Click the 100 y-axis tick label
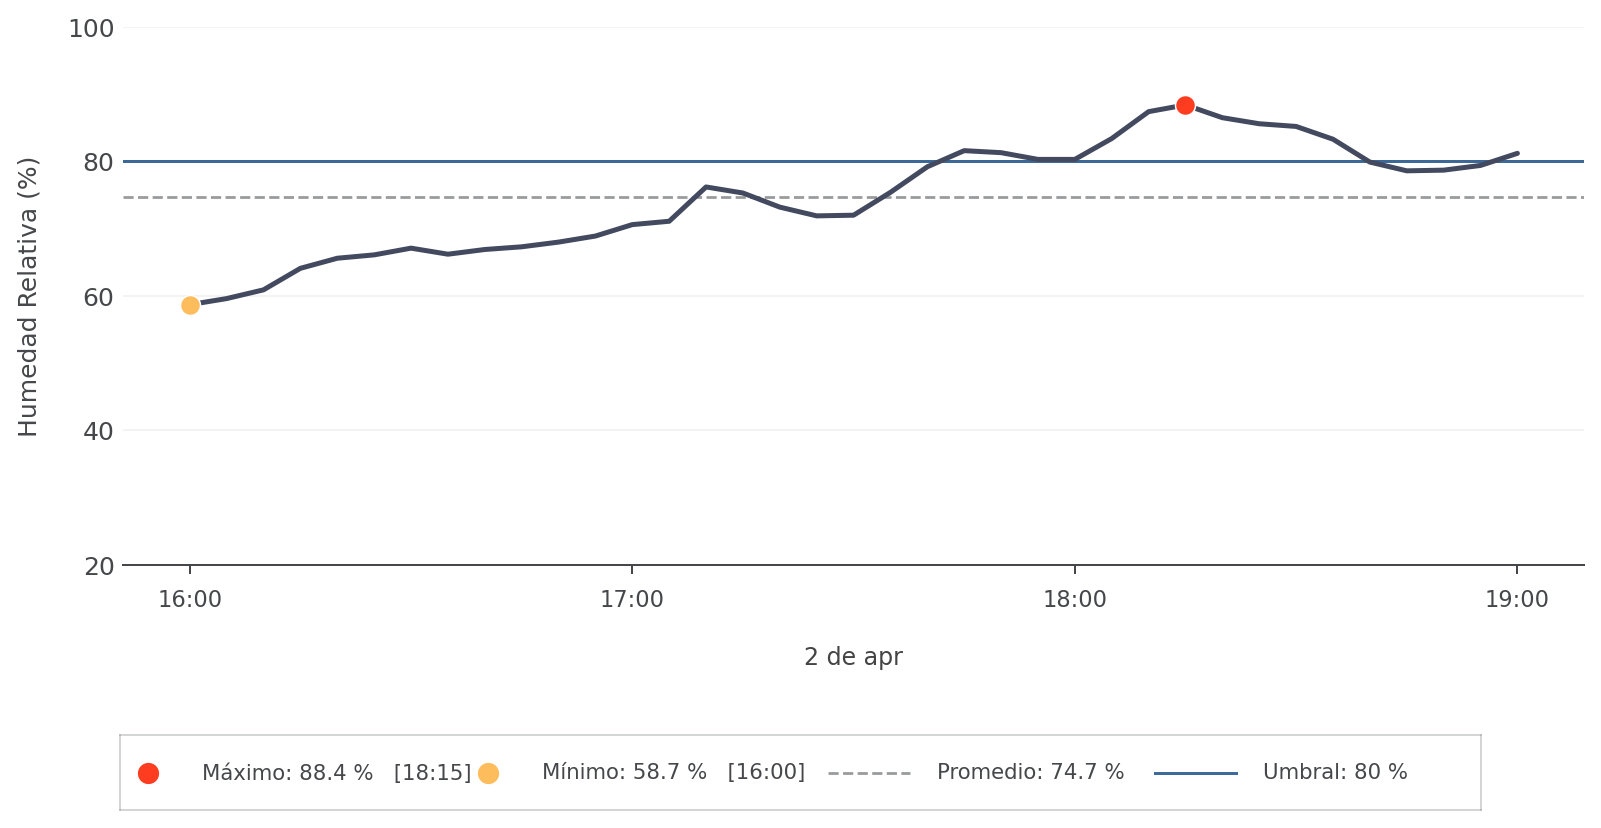1601x828 pixels. pyautogui.click(x=91, y=29)
